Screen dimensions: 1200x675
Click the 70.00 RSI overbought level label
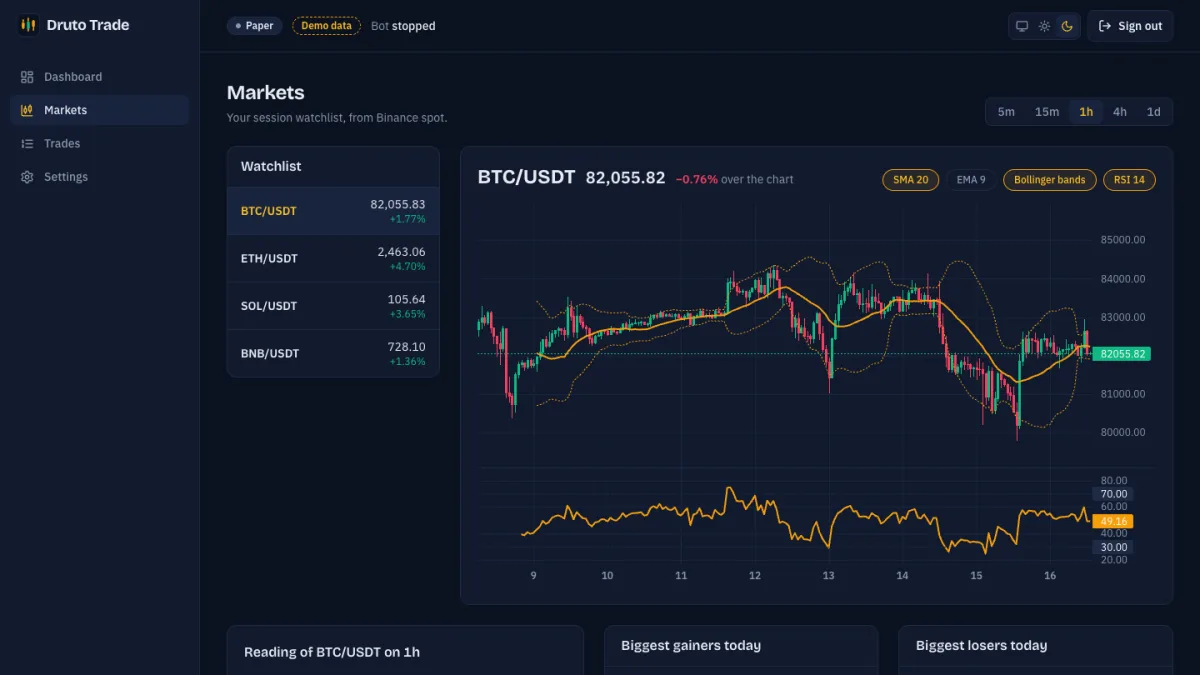point(1113,494)
